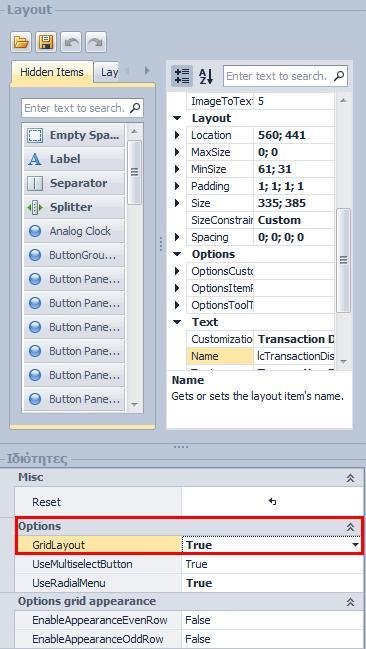
Task: Select the Splitter item in hidden items
Action: tap(74, 207)
